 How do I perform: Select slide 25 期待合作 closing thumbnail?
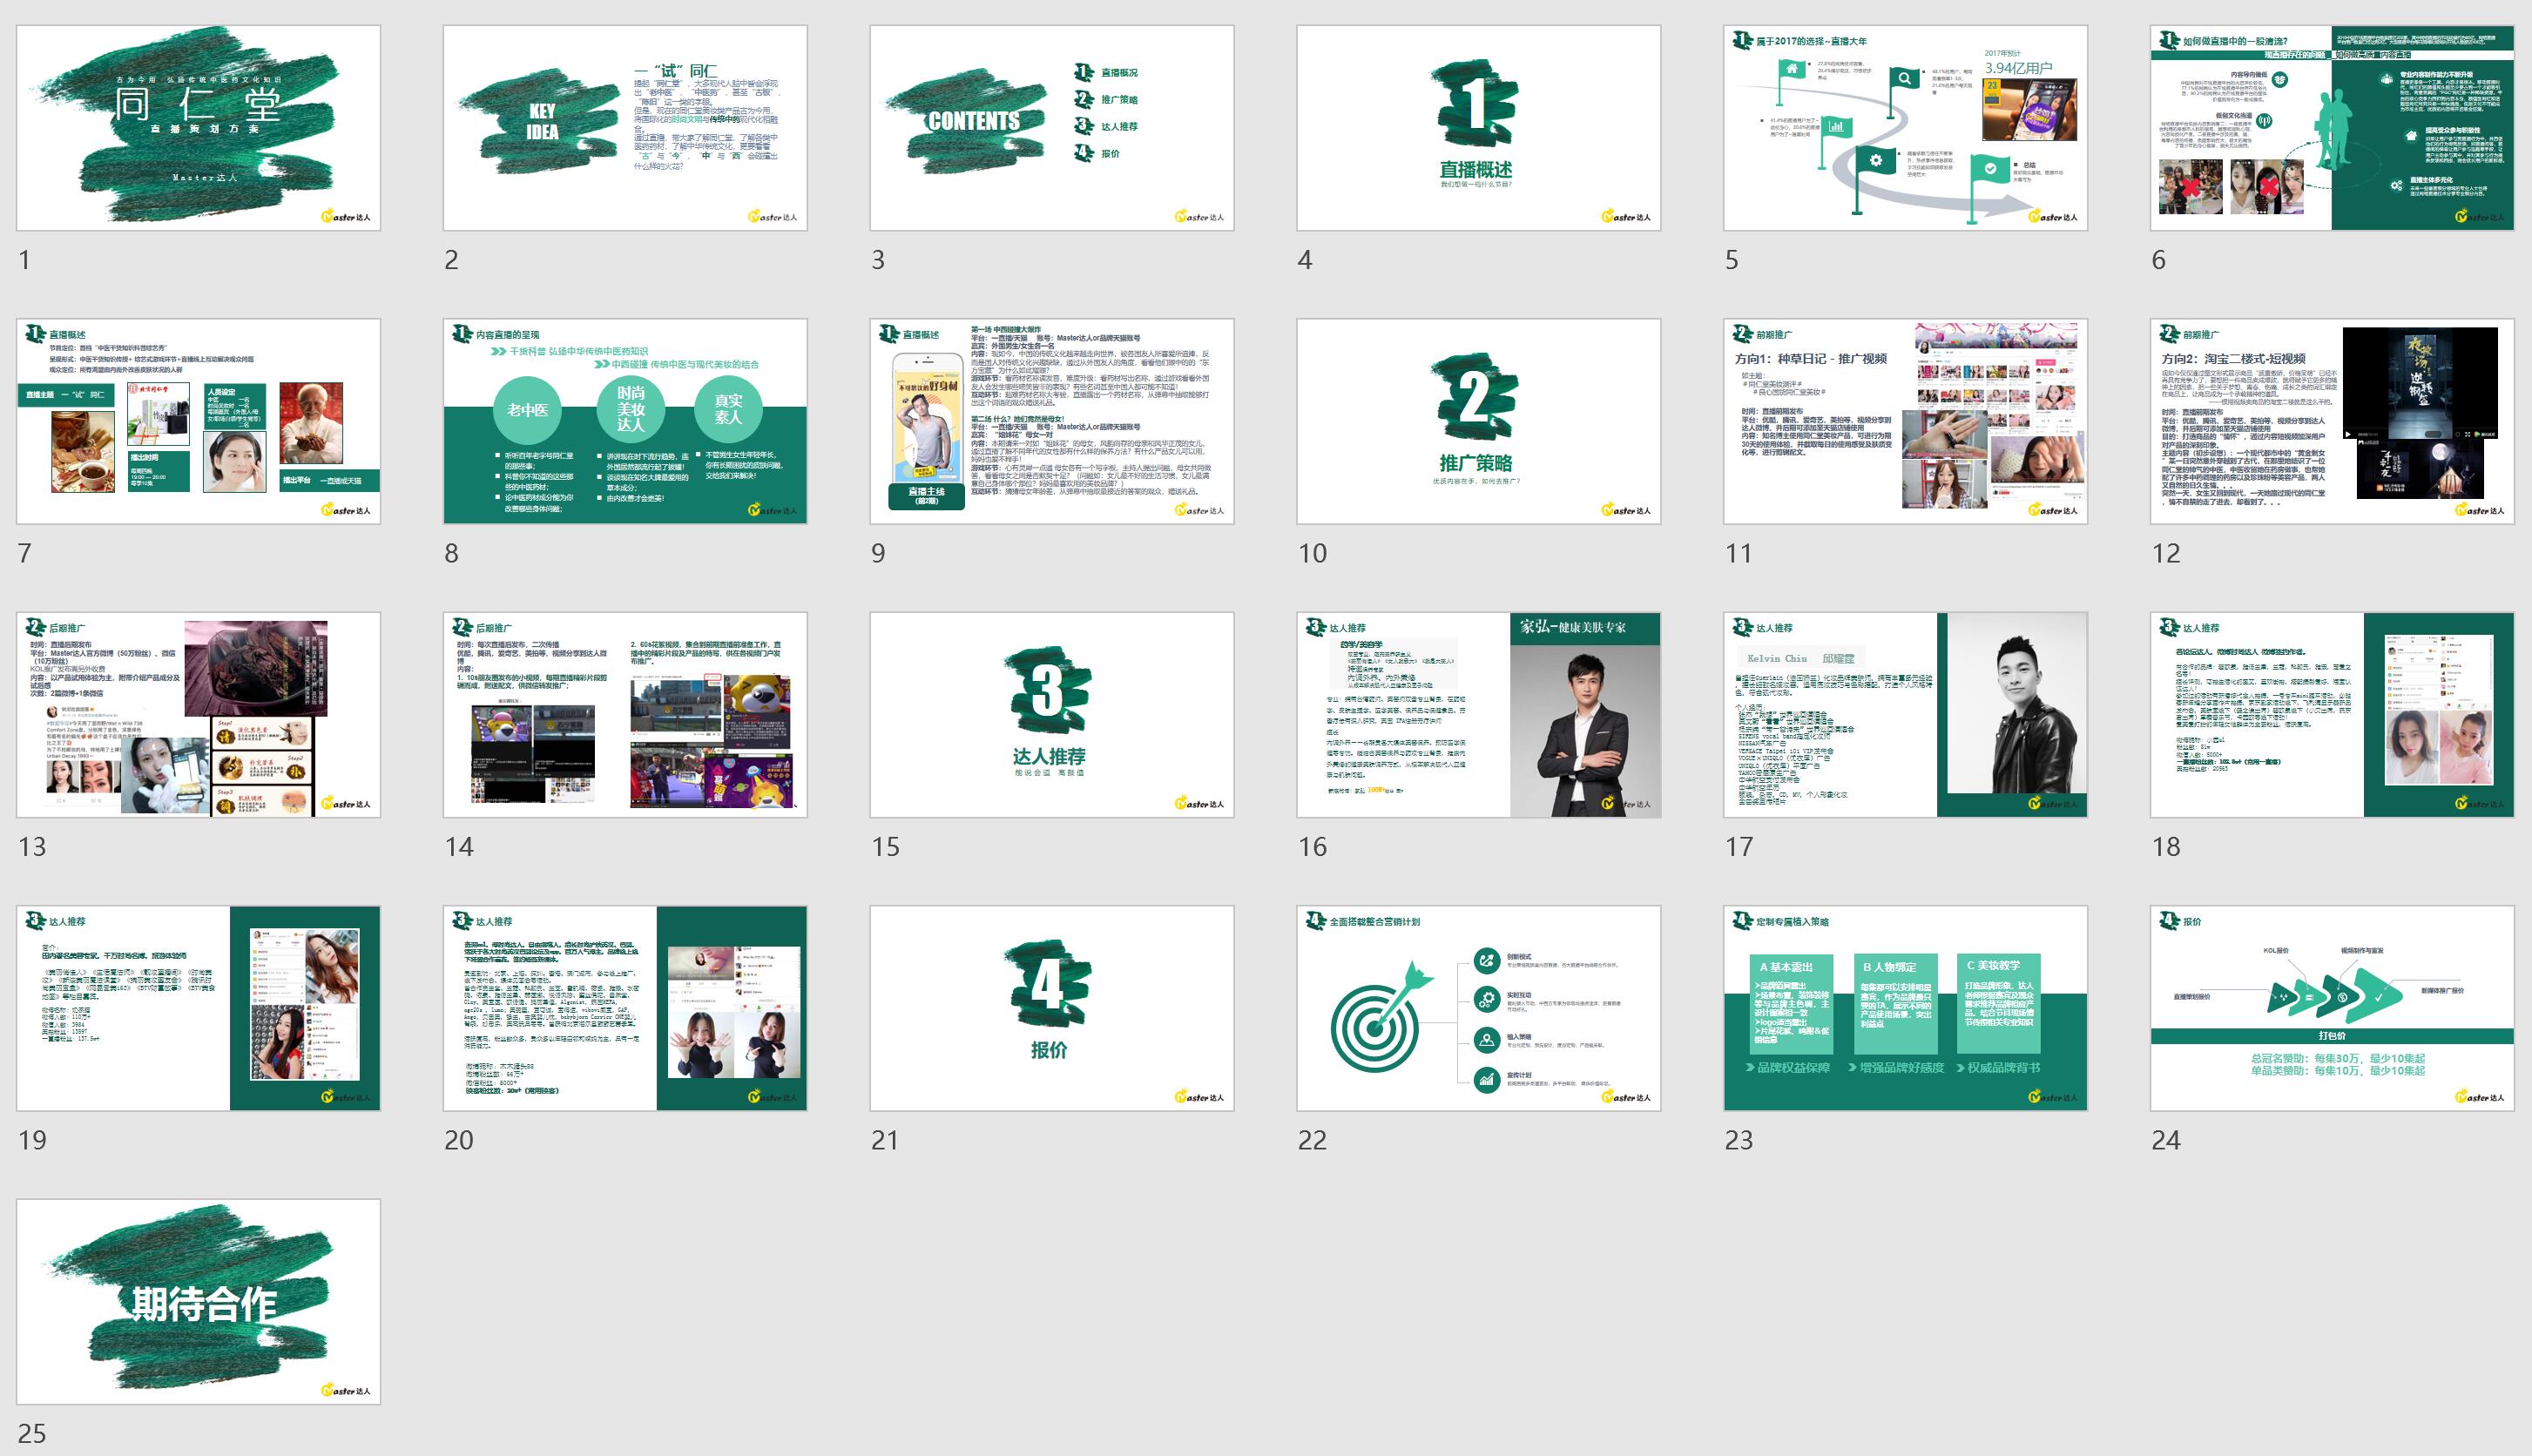[x=198, y=1302]
